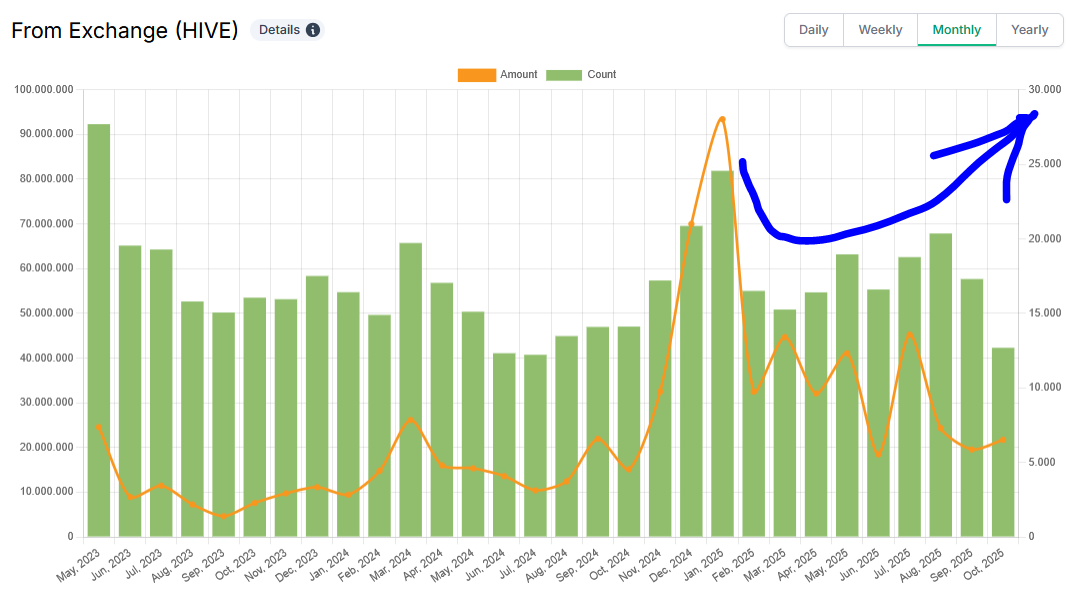Click the info icon next to Details
The image size is (1071, 601).
313,30
